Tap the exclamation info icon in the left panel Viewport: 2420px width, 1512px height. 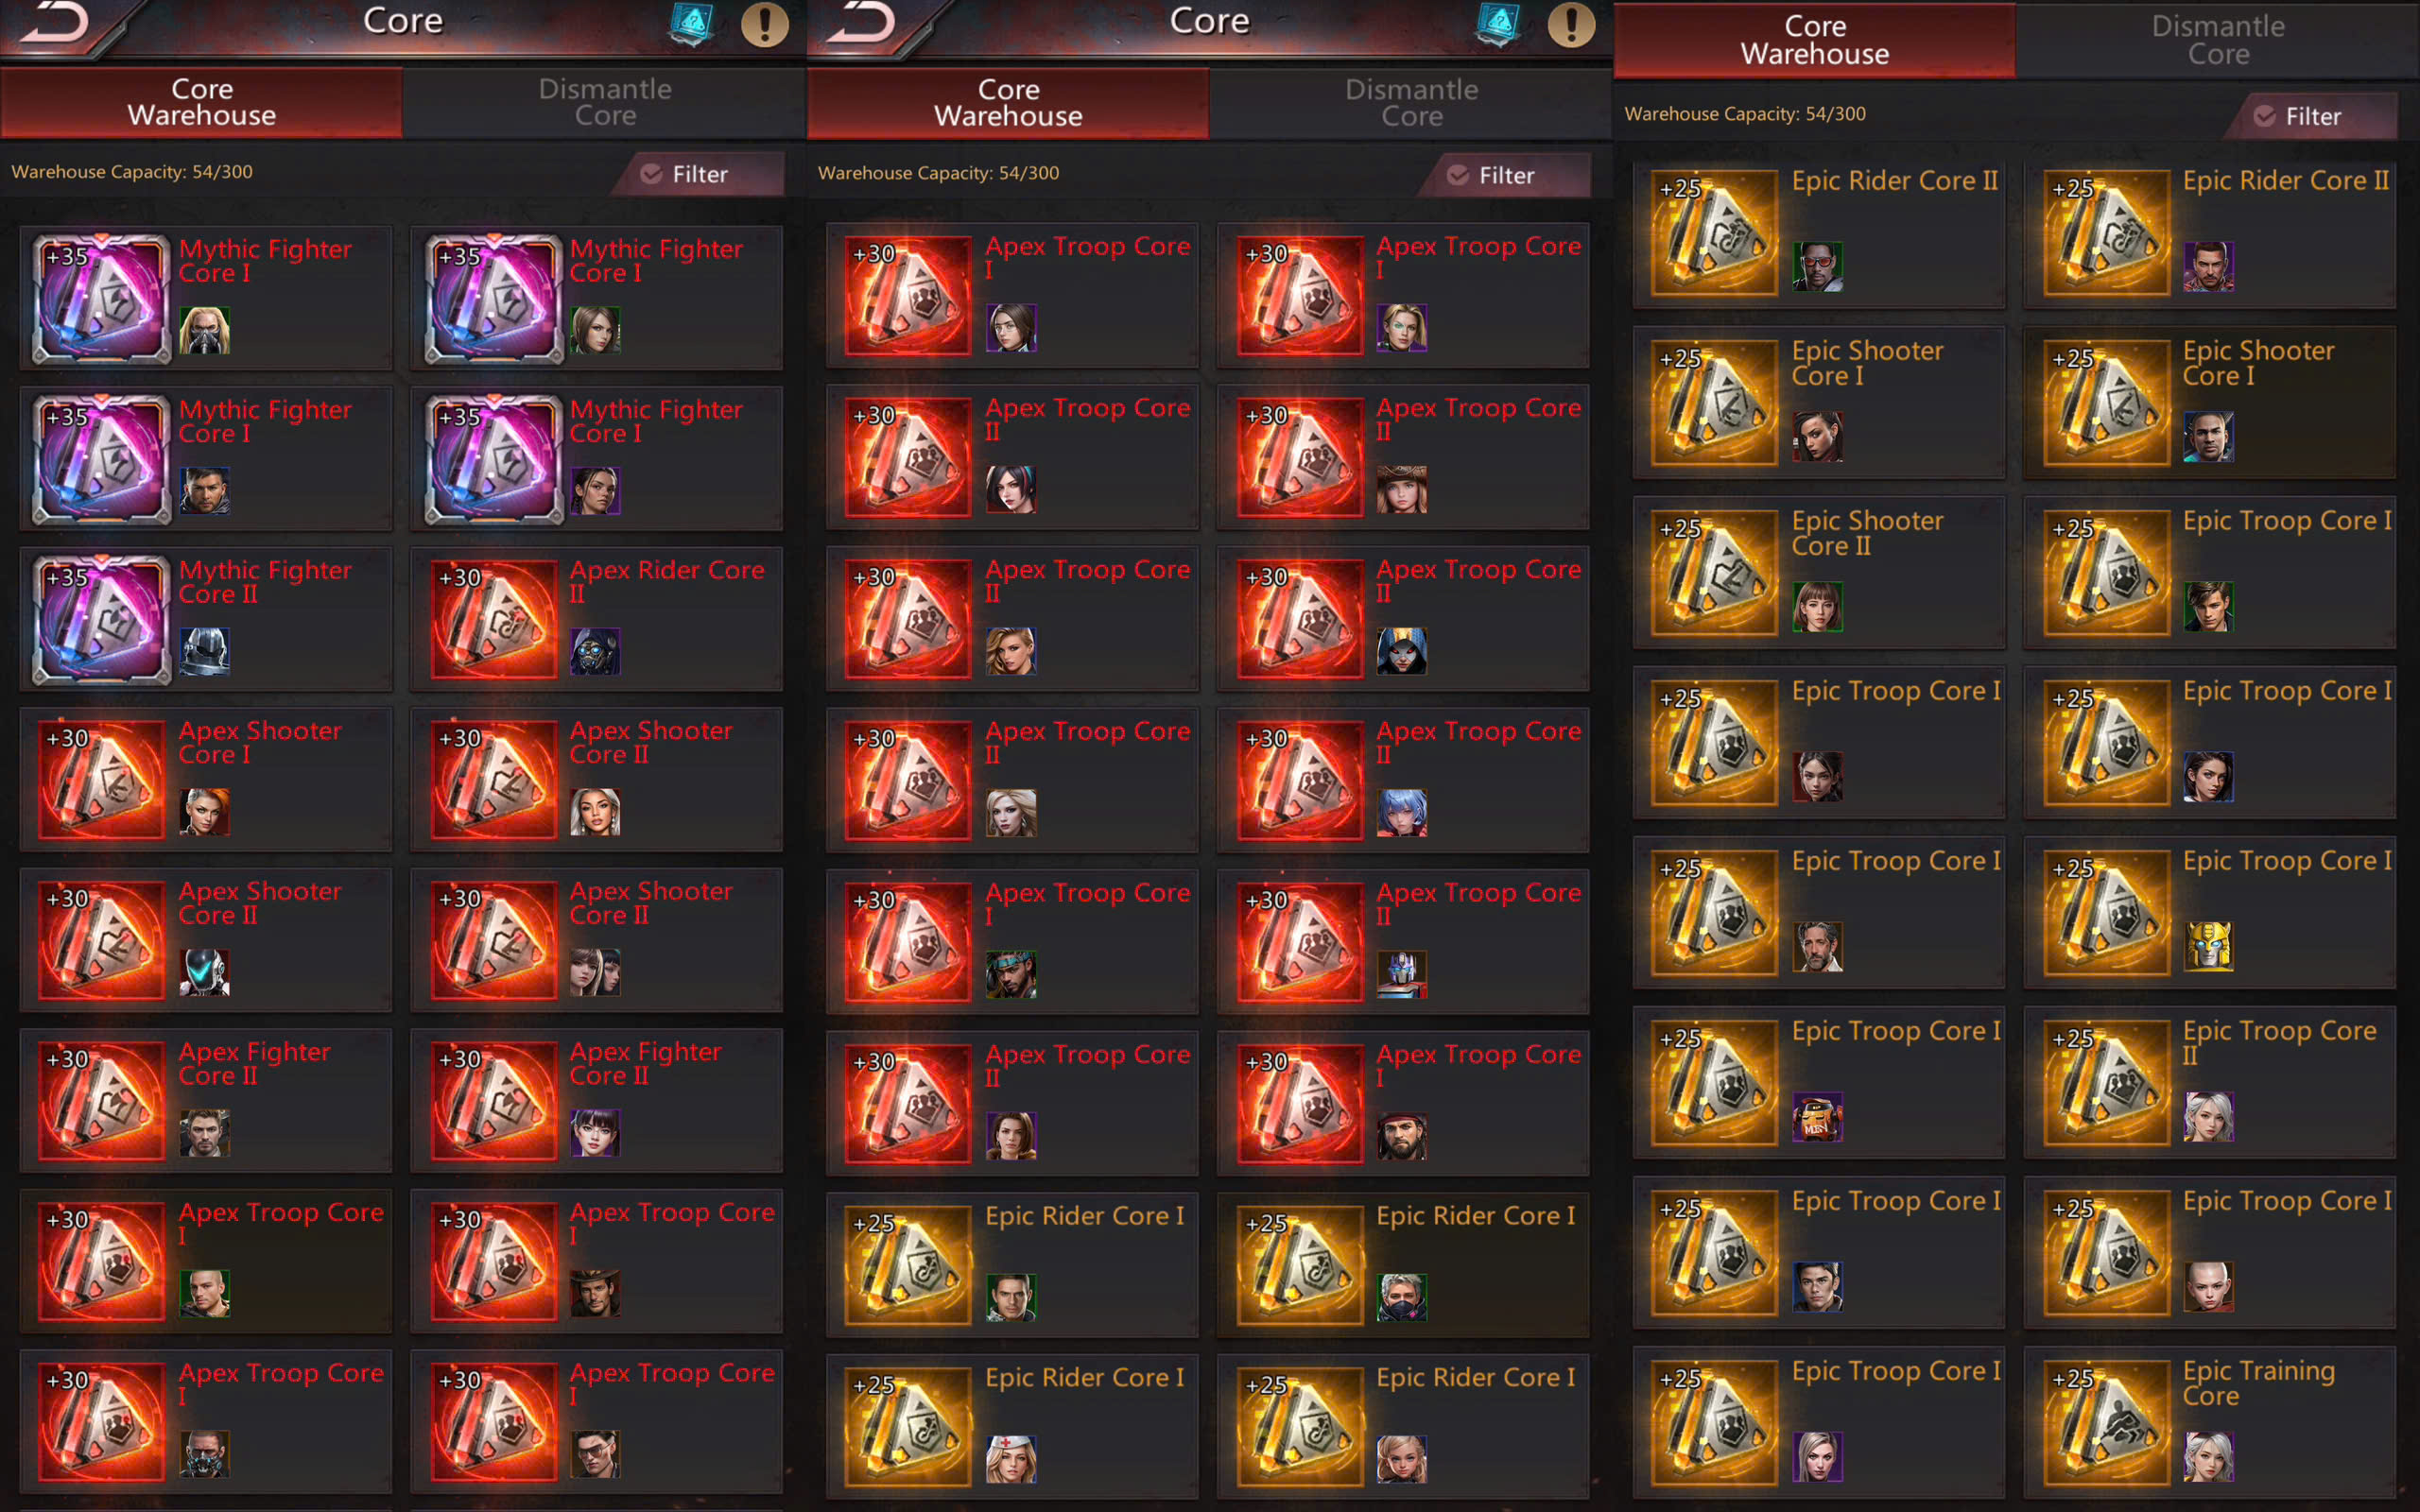tap(765, 24)
